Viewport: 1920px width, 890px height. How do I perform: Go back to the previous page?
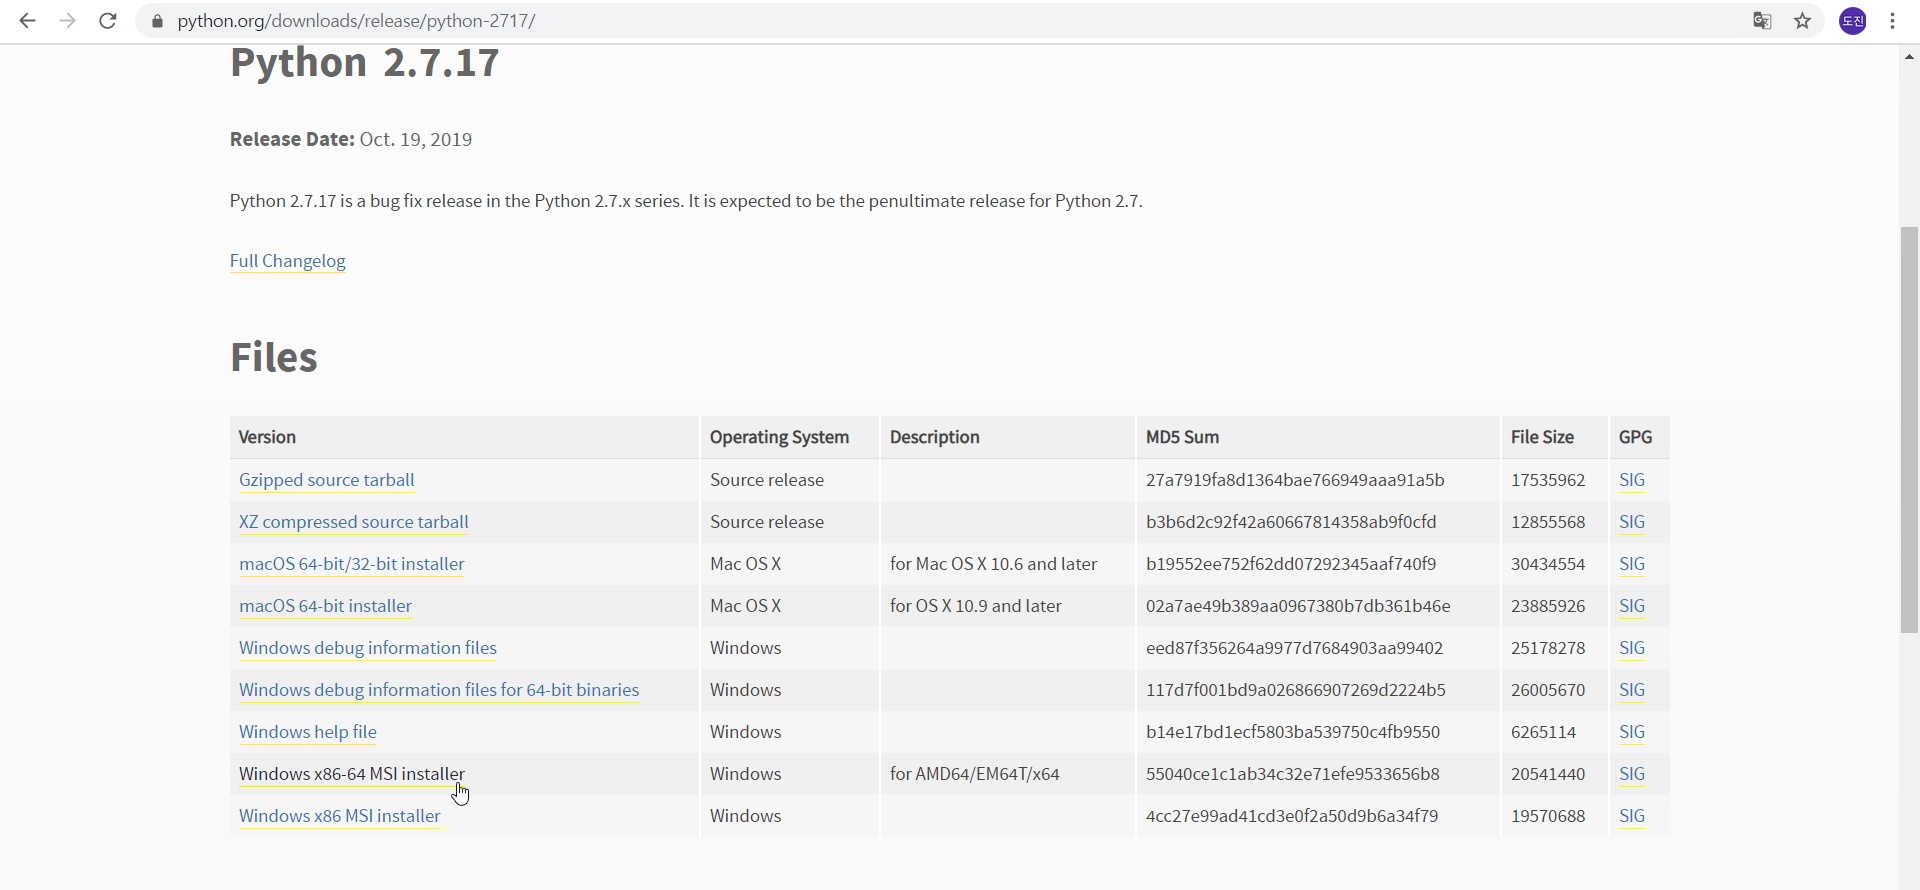[x=27, y=21]
